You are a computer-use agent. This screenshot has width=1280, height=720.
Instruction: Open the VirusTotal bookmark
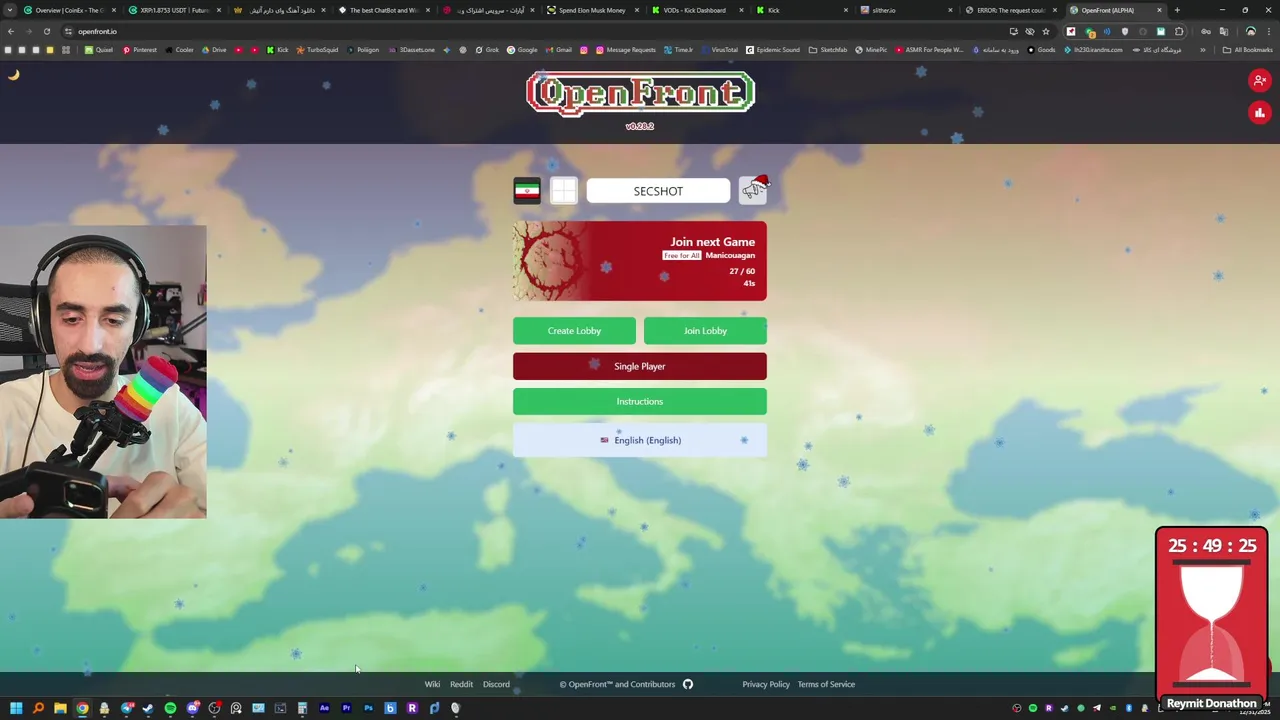[x=719, y=50]
